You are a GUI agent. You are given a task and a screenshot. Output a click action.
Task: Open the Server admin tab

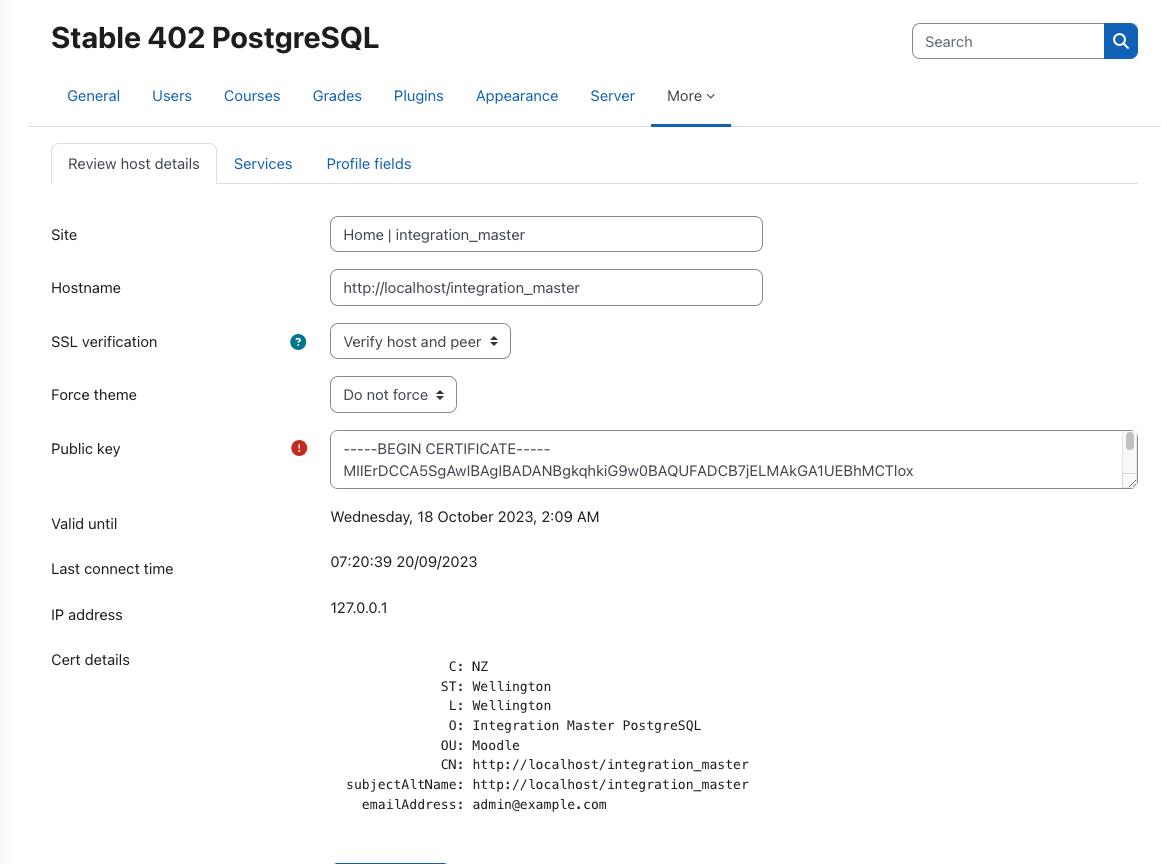click(613, 96)
